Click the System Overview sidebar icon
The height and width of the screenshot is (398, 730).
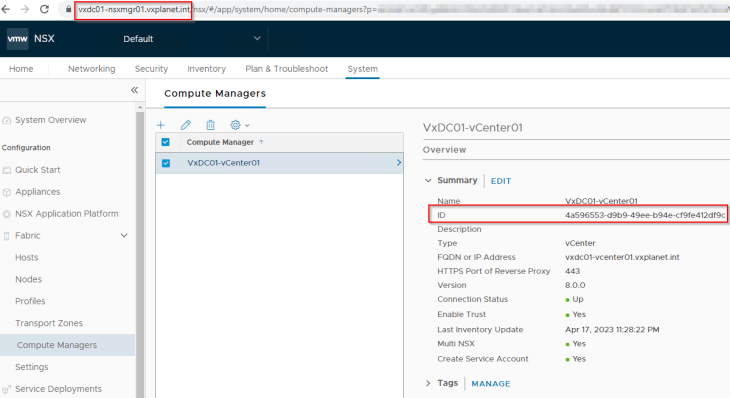click(x=7, y=120)
